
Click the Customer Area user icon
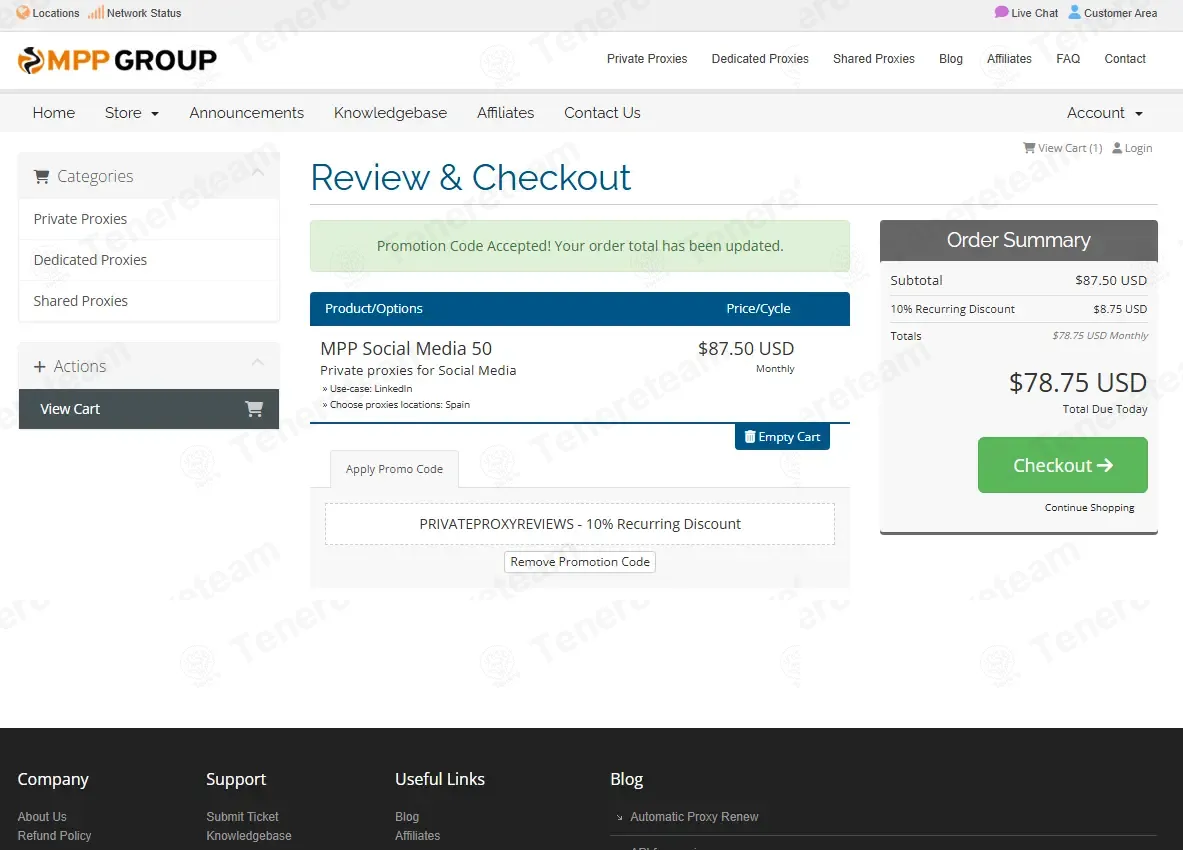click(x=1074, y=12)
